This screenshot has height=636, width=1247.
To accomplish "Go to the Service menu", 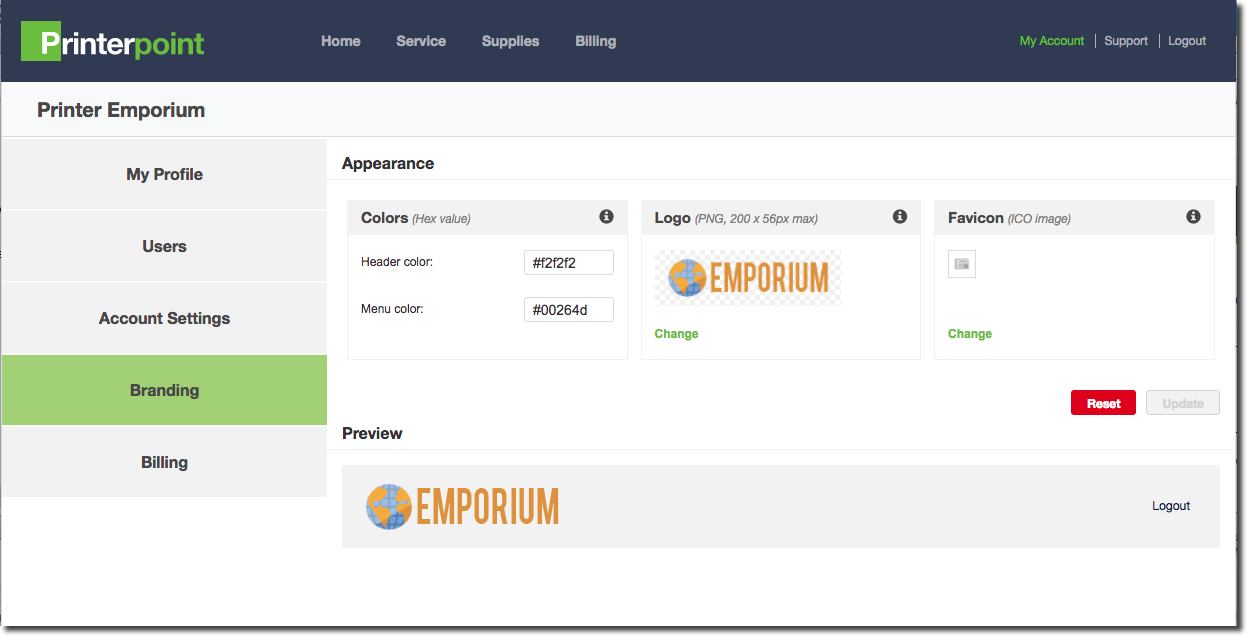I will (x=421, y=41).
